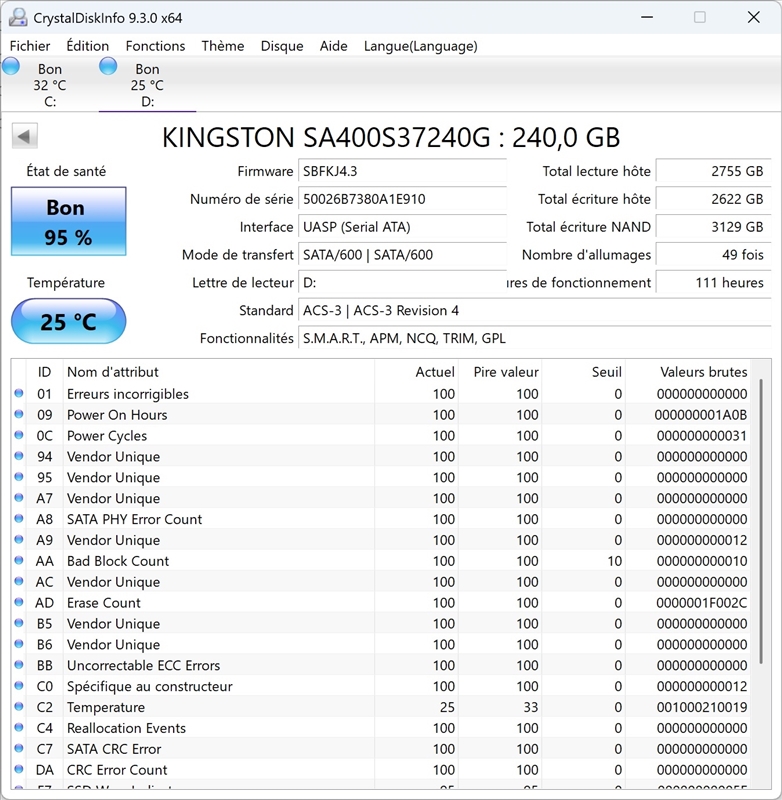Select attribute row B6 Vendor Unique
The height and width of the screenshot is (800, 782).
point(382,644)
